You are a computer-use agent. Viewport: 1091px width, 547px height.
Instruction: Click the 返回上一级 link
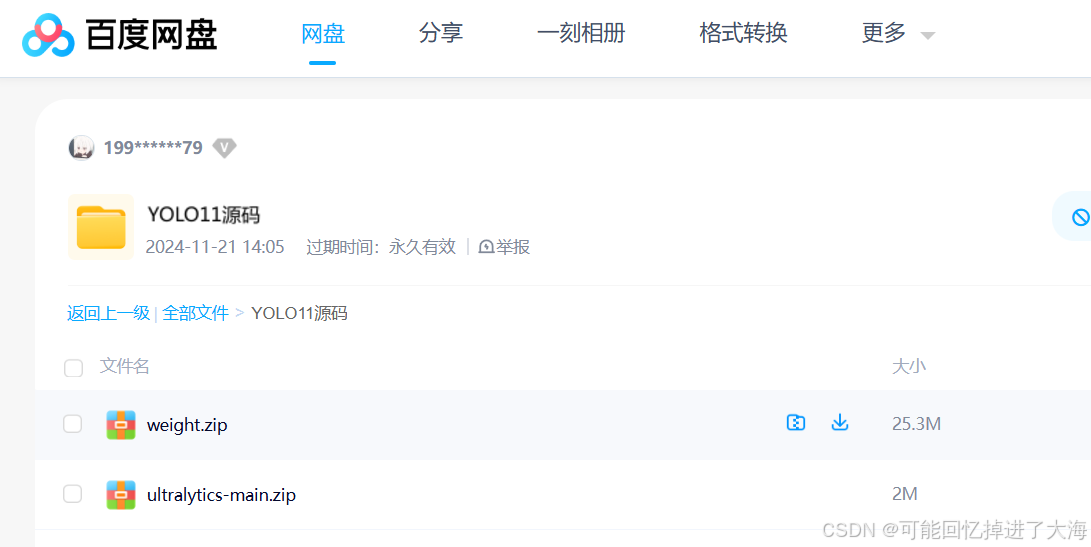coord(109,313)
